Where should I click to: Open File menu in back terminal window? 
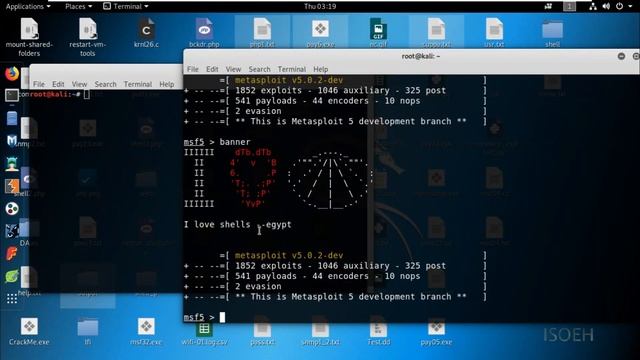pos(39,84)
